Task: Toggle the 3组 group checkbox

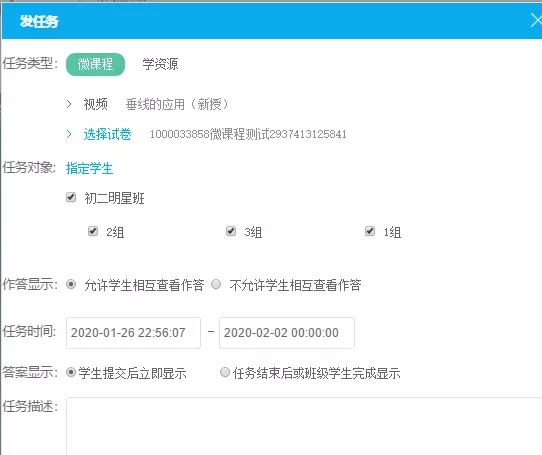Action: point(231,231)
